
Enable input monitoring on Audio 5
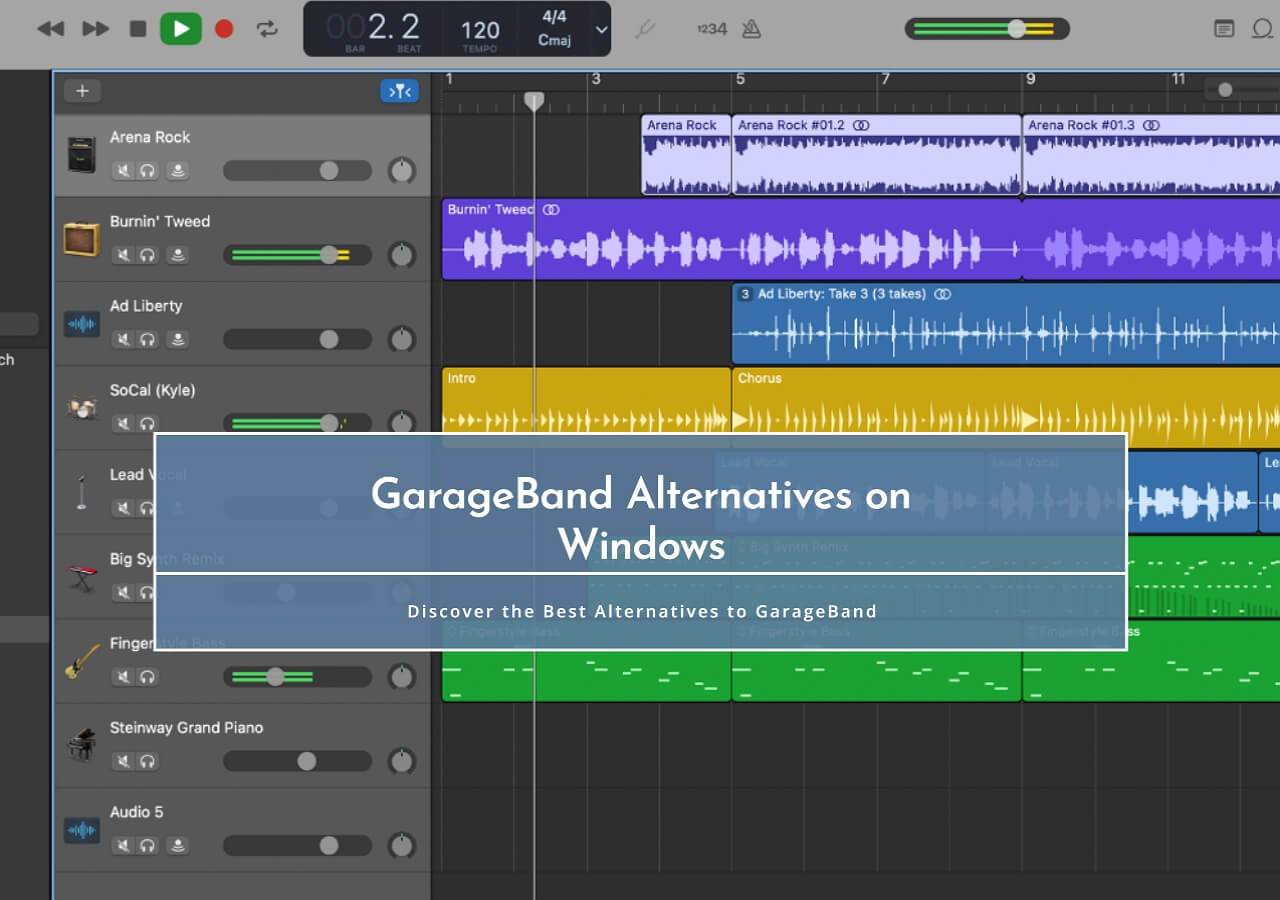click(x=177, y=845)
